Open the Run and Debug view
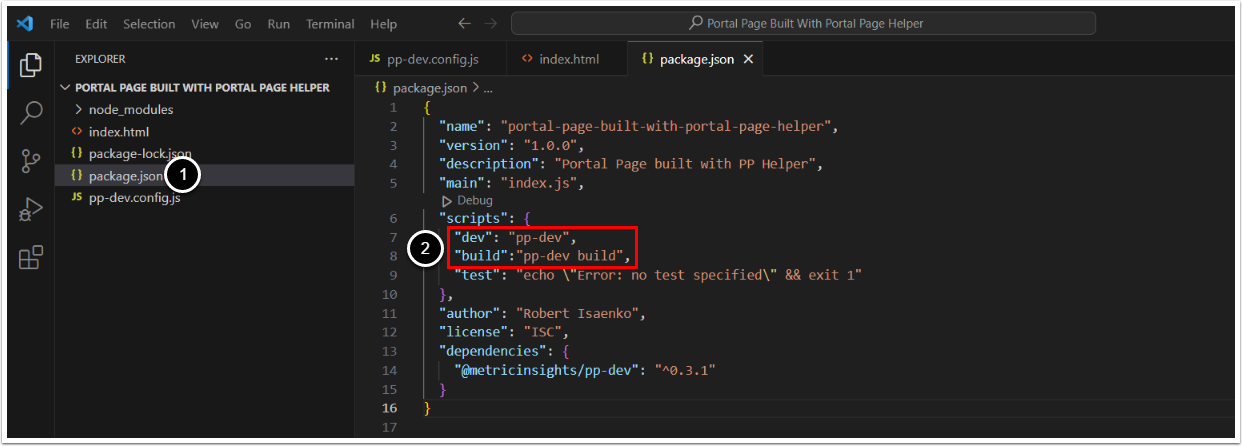Screen dimensions: 1242x446 (x=31, y=210)
